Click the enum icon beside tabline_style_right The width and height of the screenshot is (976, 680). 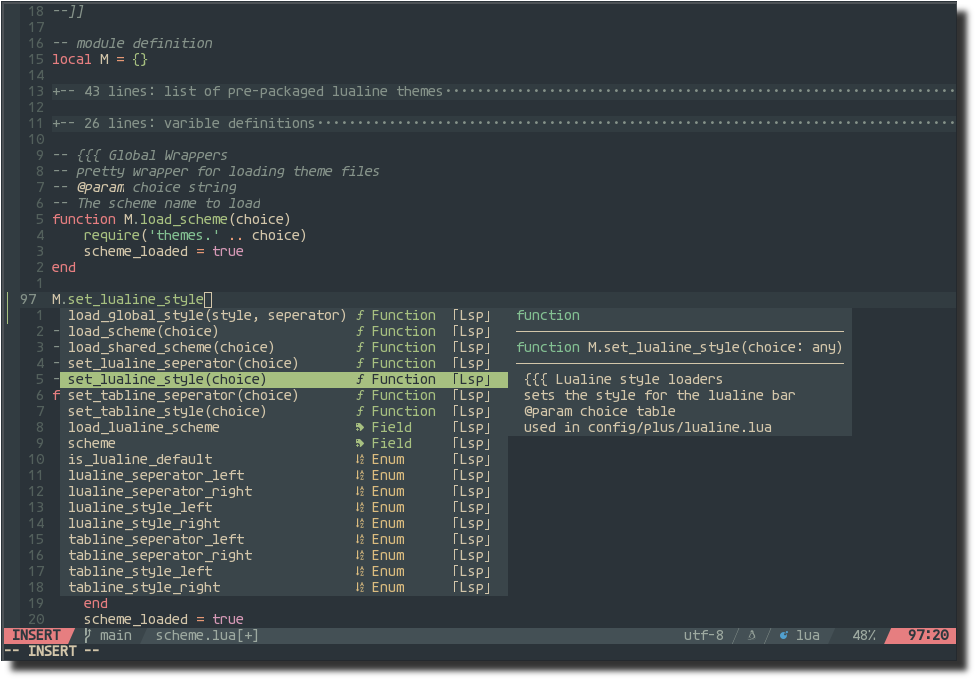tap(360, 587)
